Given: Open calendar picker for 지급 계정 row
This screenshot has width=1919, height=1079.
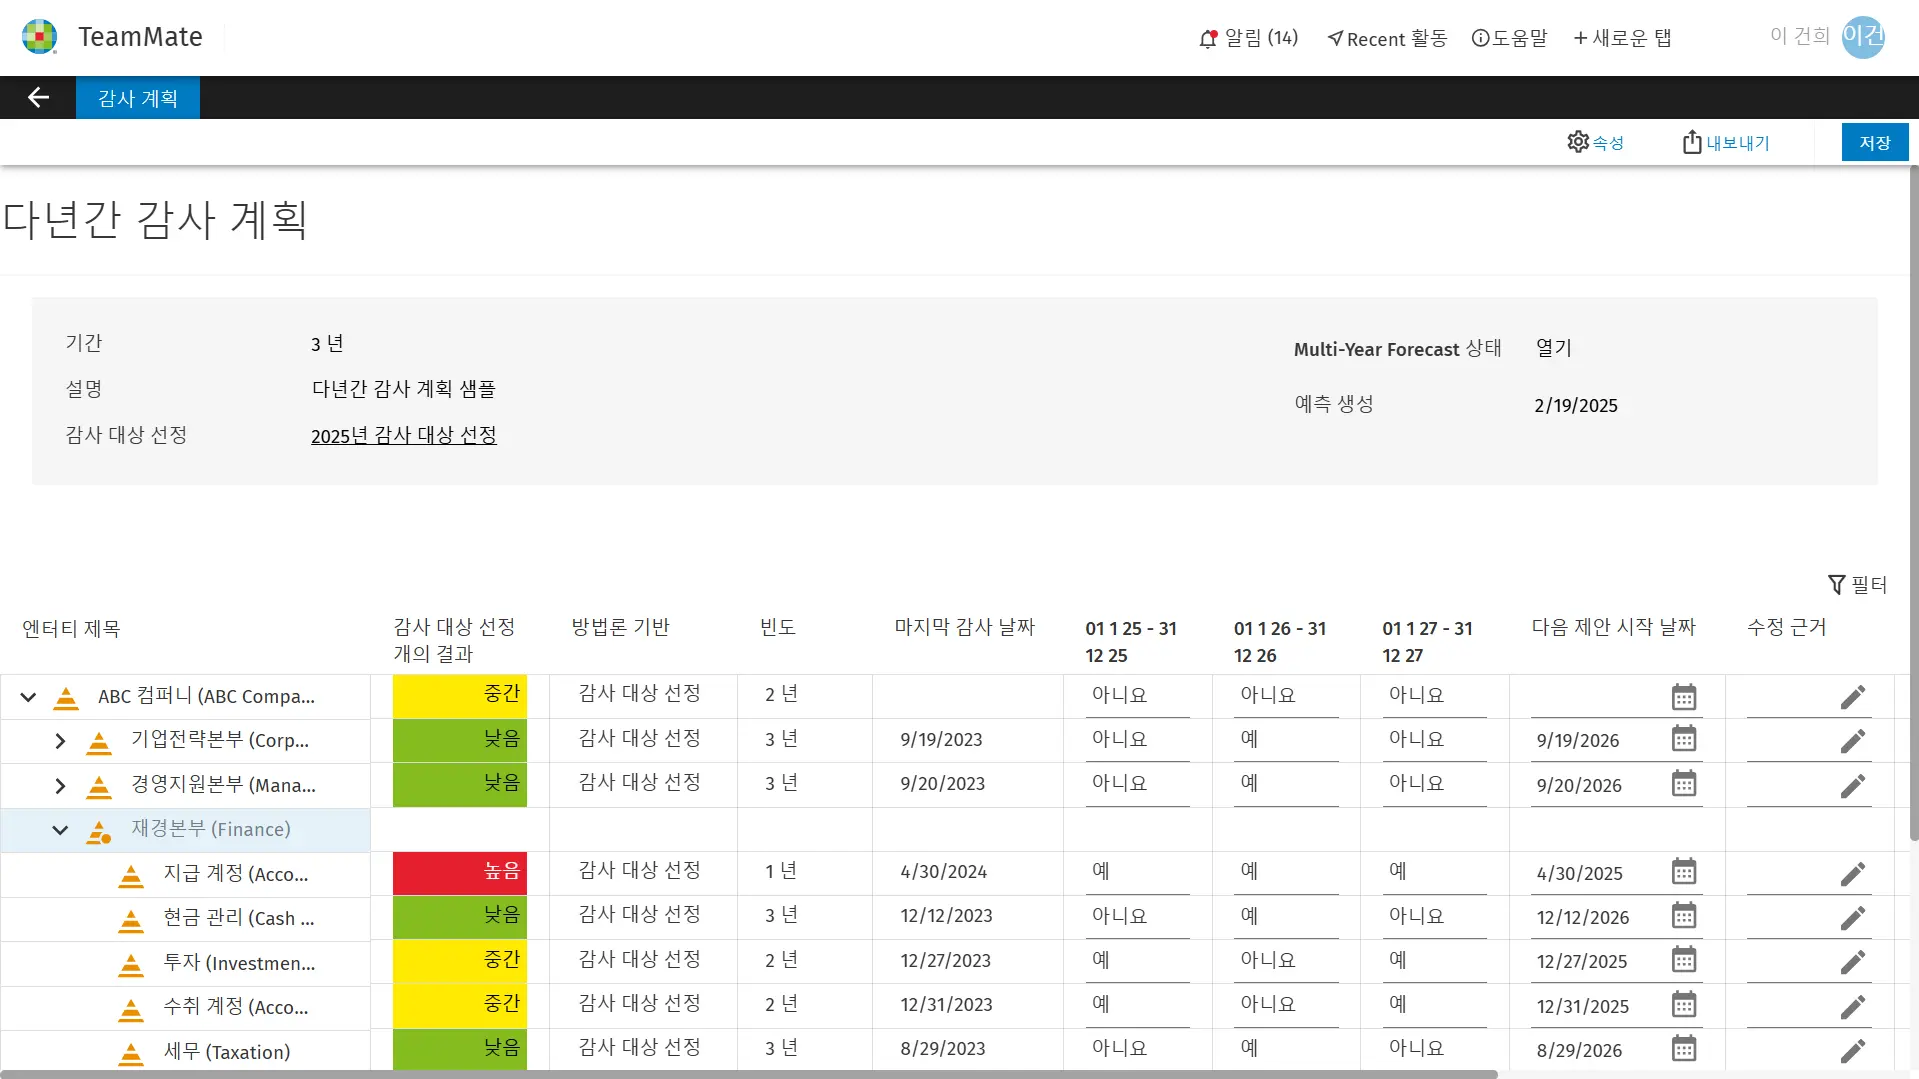Looking at the screenshot, I should point(1684,872).
